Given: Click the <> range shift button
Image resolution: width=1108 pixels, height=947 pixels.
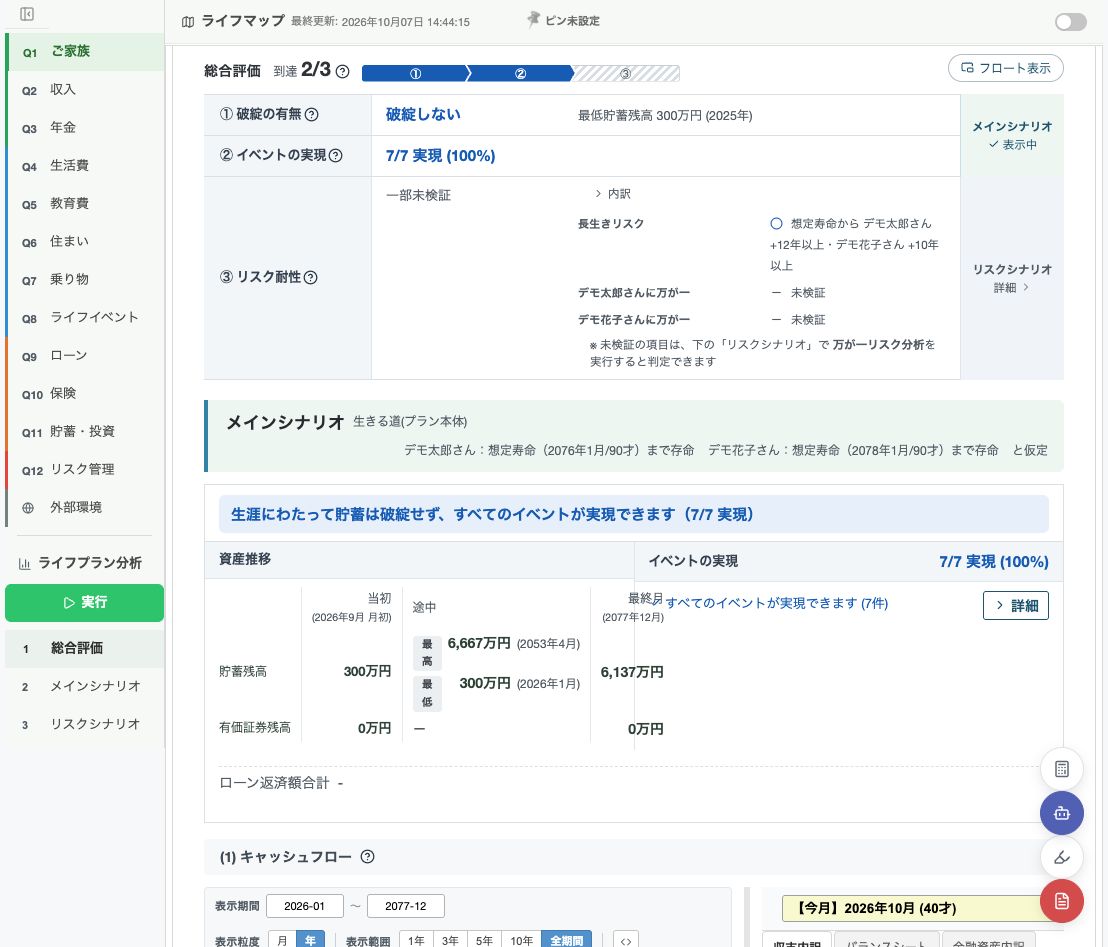Looking at the screenshot, I should pos(625,940).
